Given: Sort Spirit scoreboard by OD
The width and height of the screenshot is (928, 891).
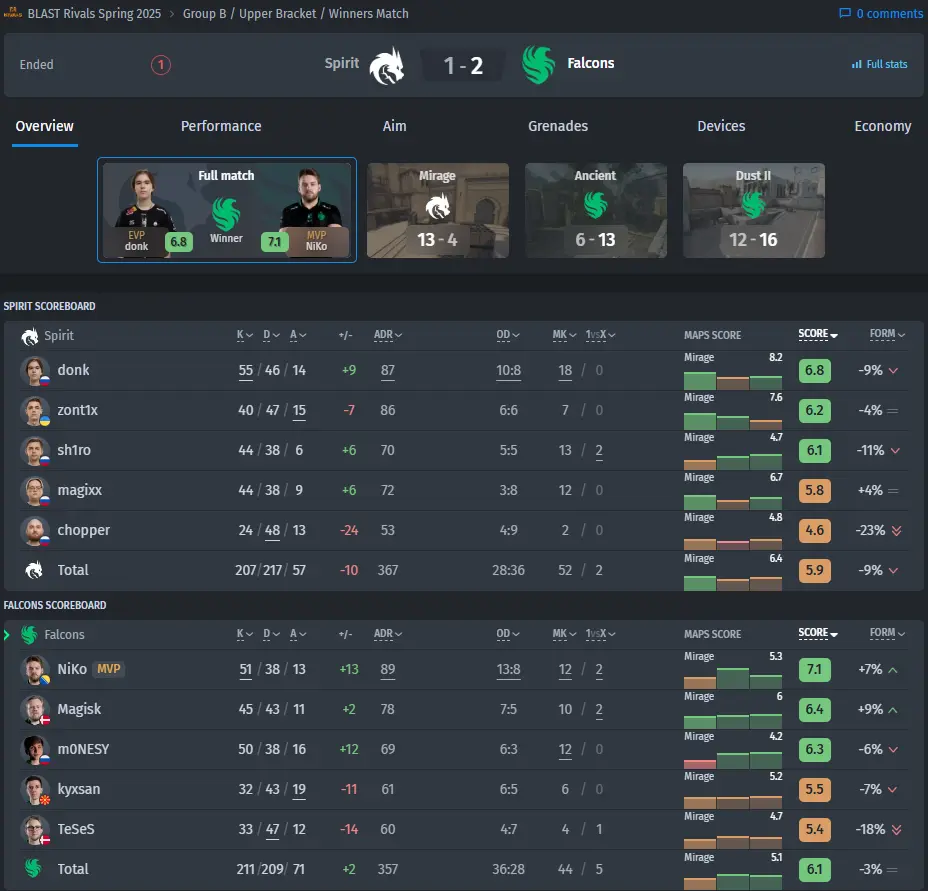Looking at the screenshot, I should coord(508,335).
